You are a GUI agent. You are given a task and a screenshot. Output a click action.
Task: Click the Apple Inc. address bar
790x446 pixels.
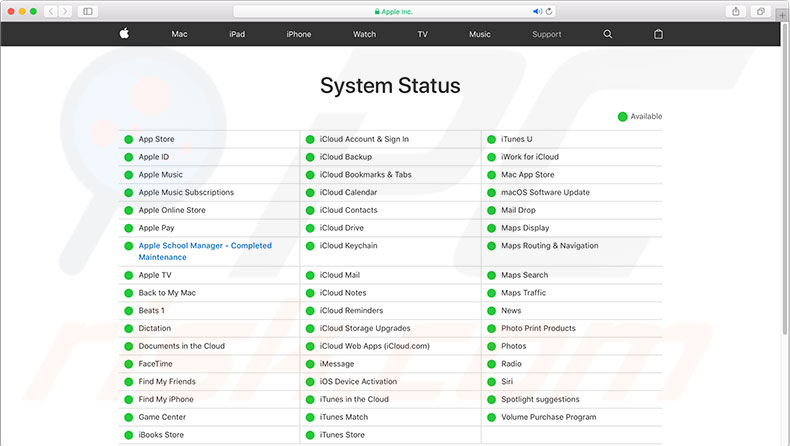(x=394, y=11)
